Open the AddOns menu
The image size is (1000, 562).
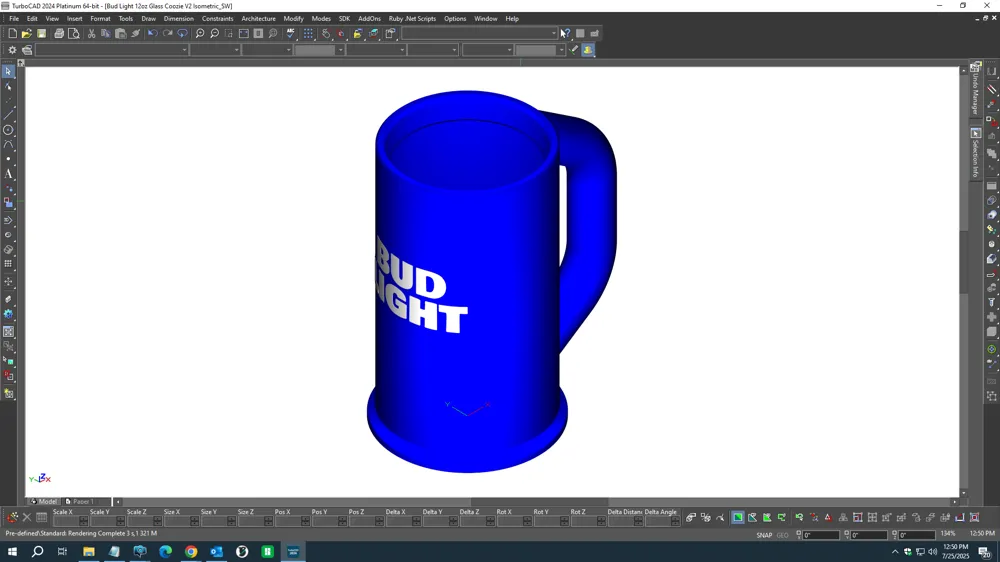(x=369, y=18)
